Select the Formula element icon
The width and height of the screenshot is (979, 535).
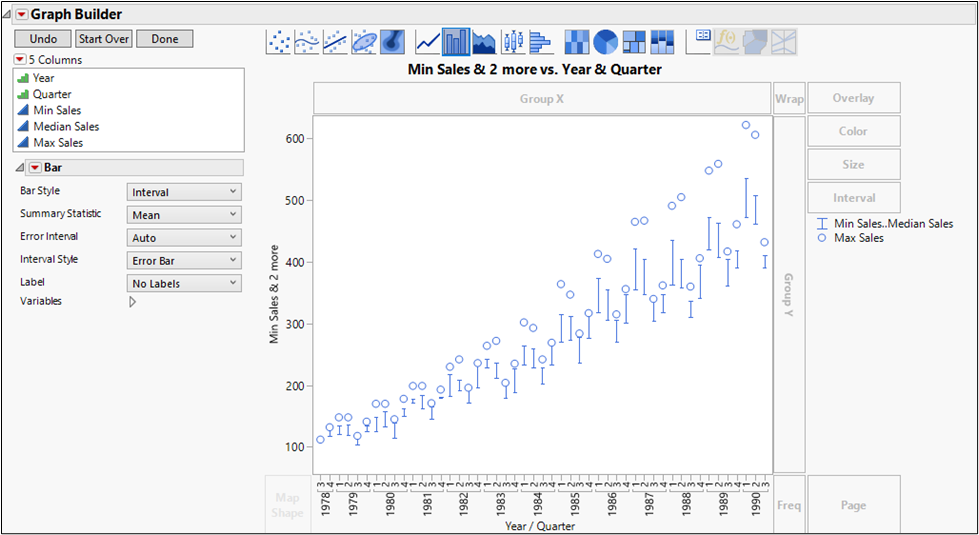(727, 42)
